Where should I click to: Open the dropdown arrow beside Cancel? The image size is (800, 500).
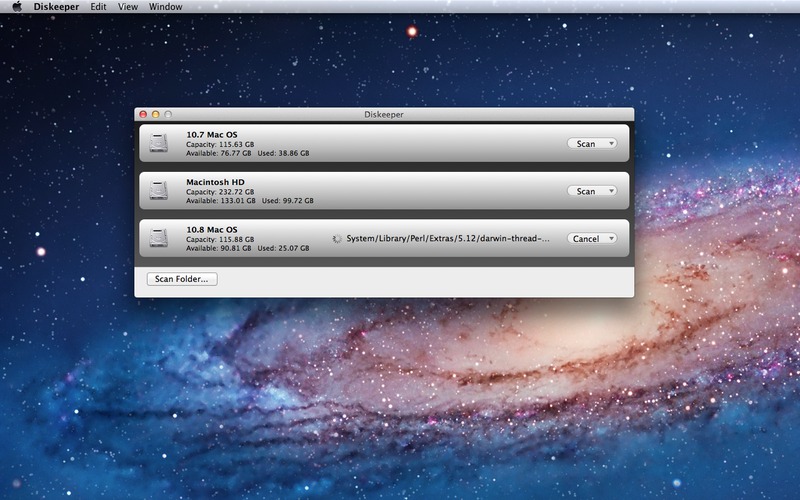tap(609, 239)
